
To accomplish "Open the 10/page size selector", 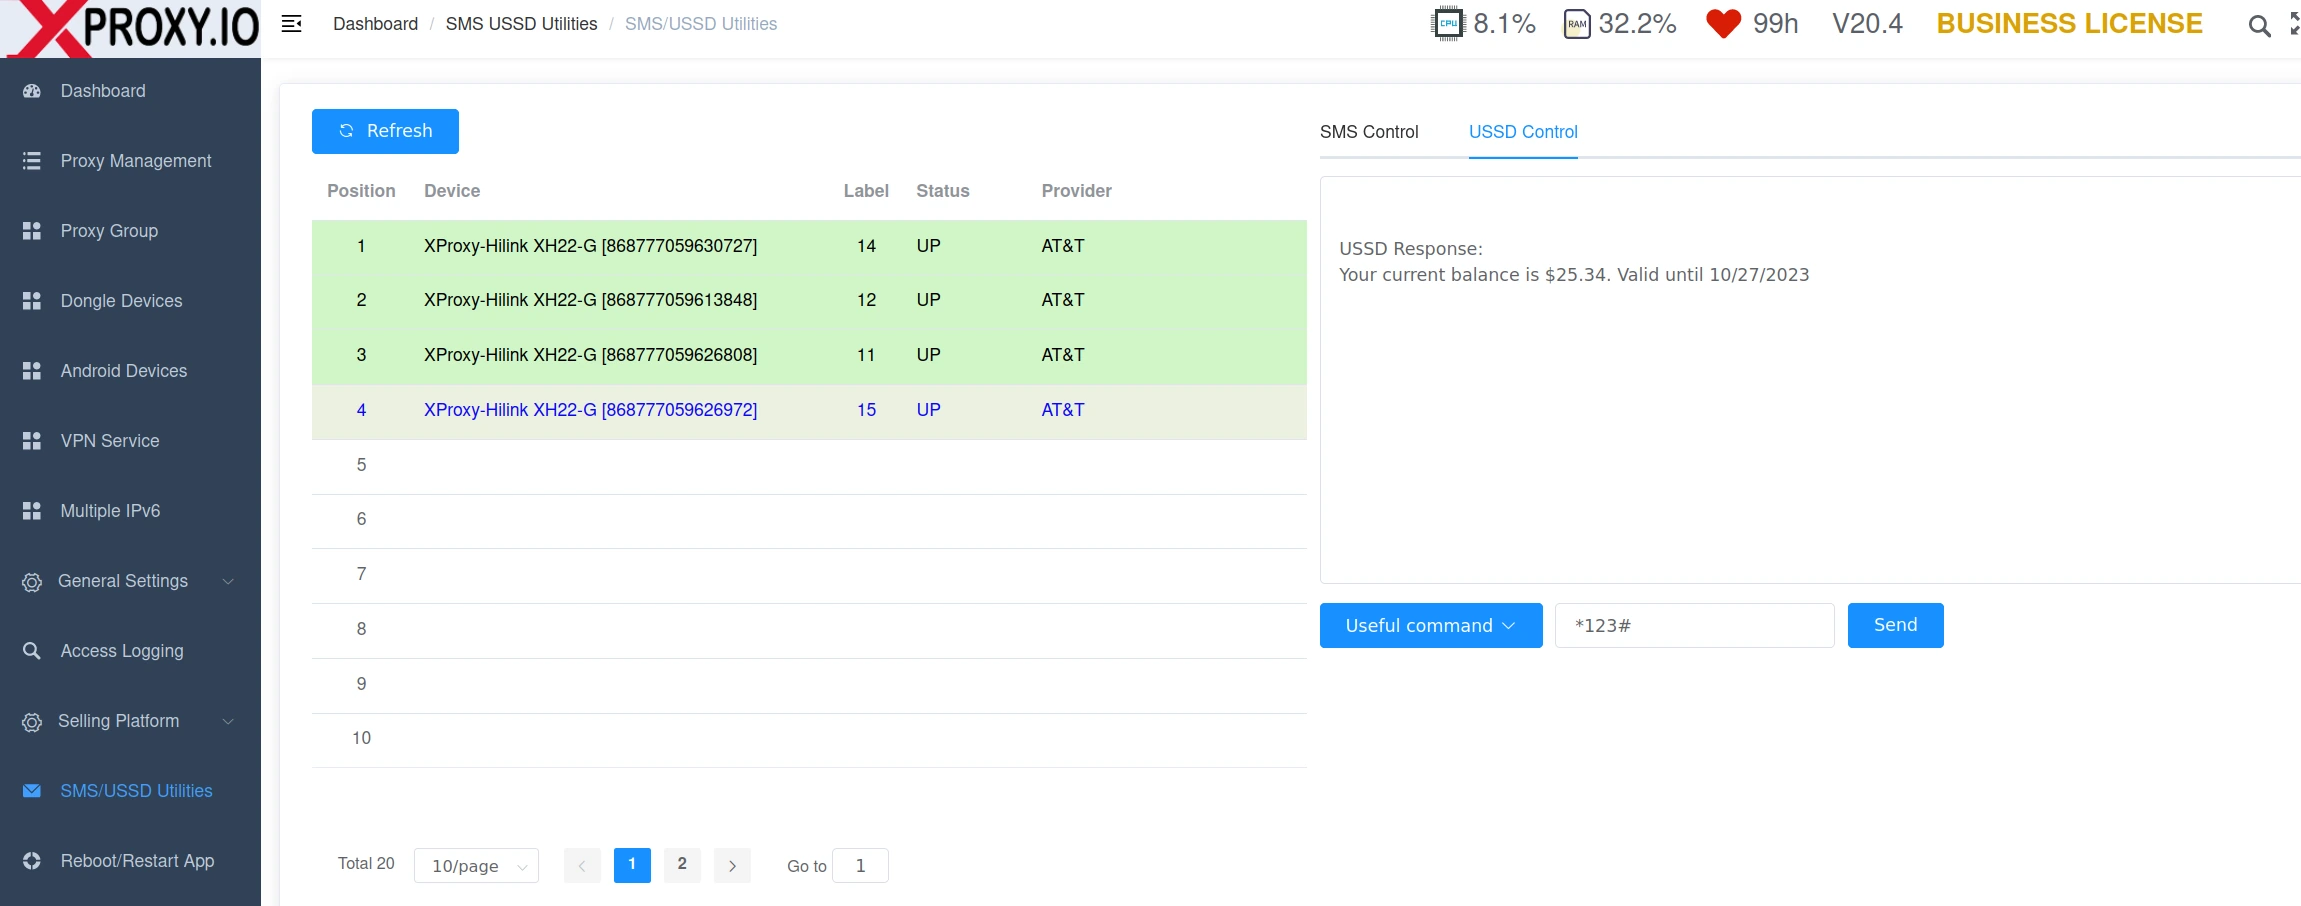I will [476, 866].
